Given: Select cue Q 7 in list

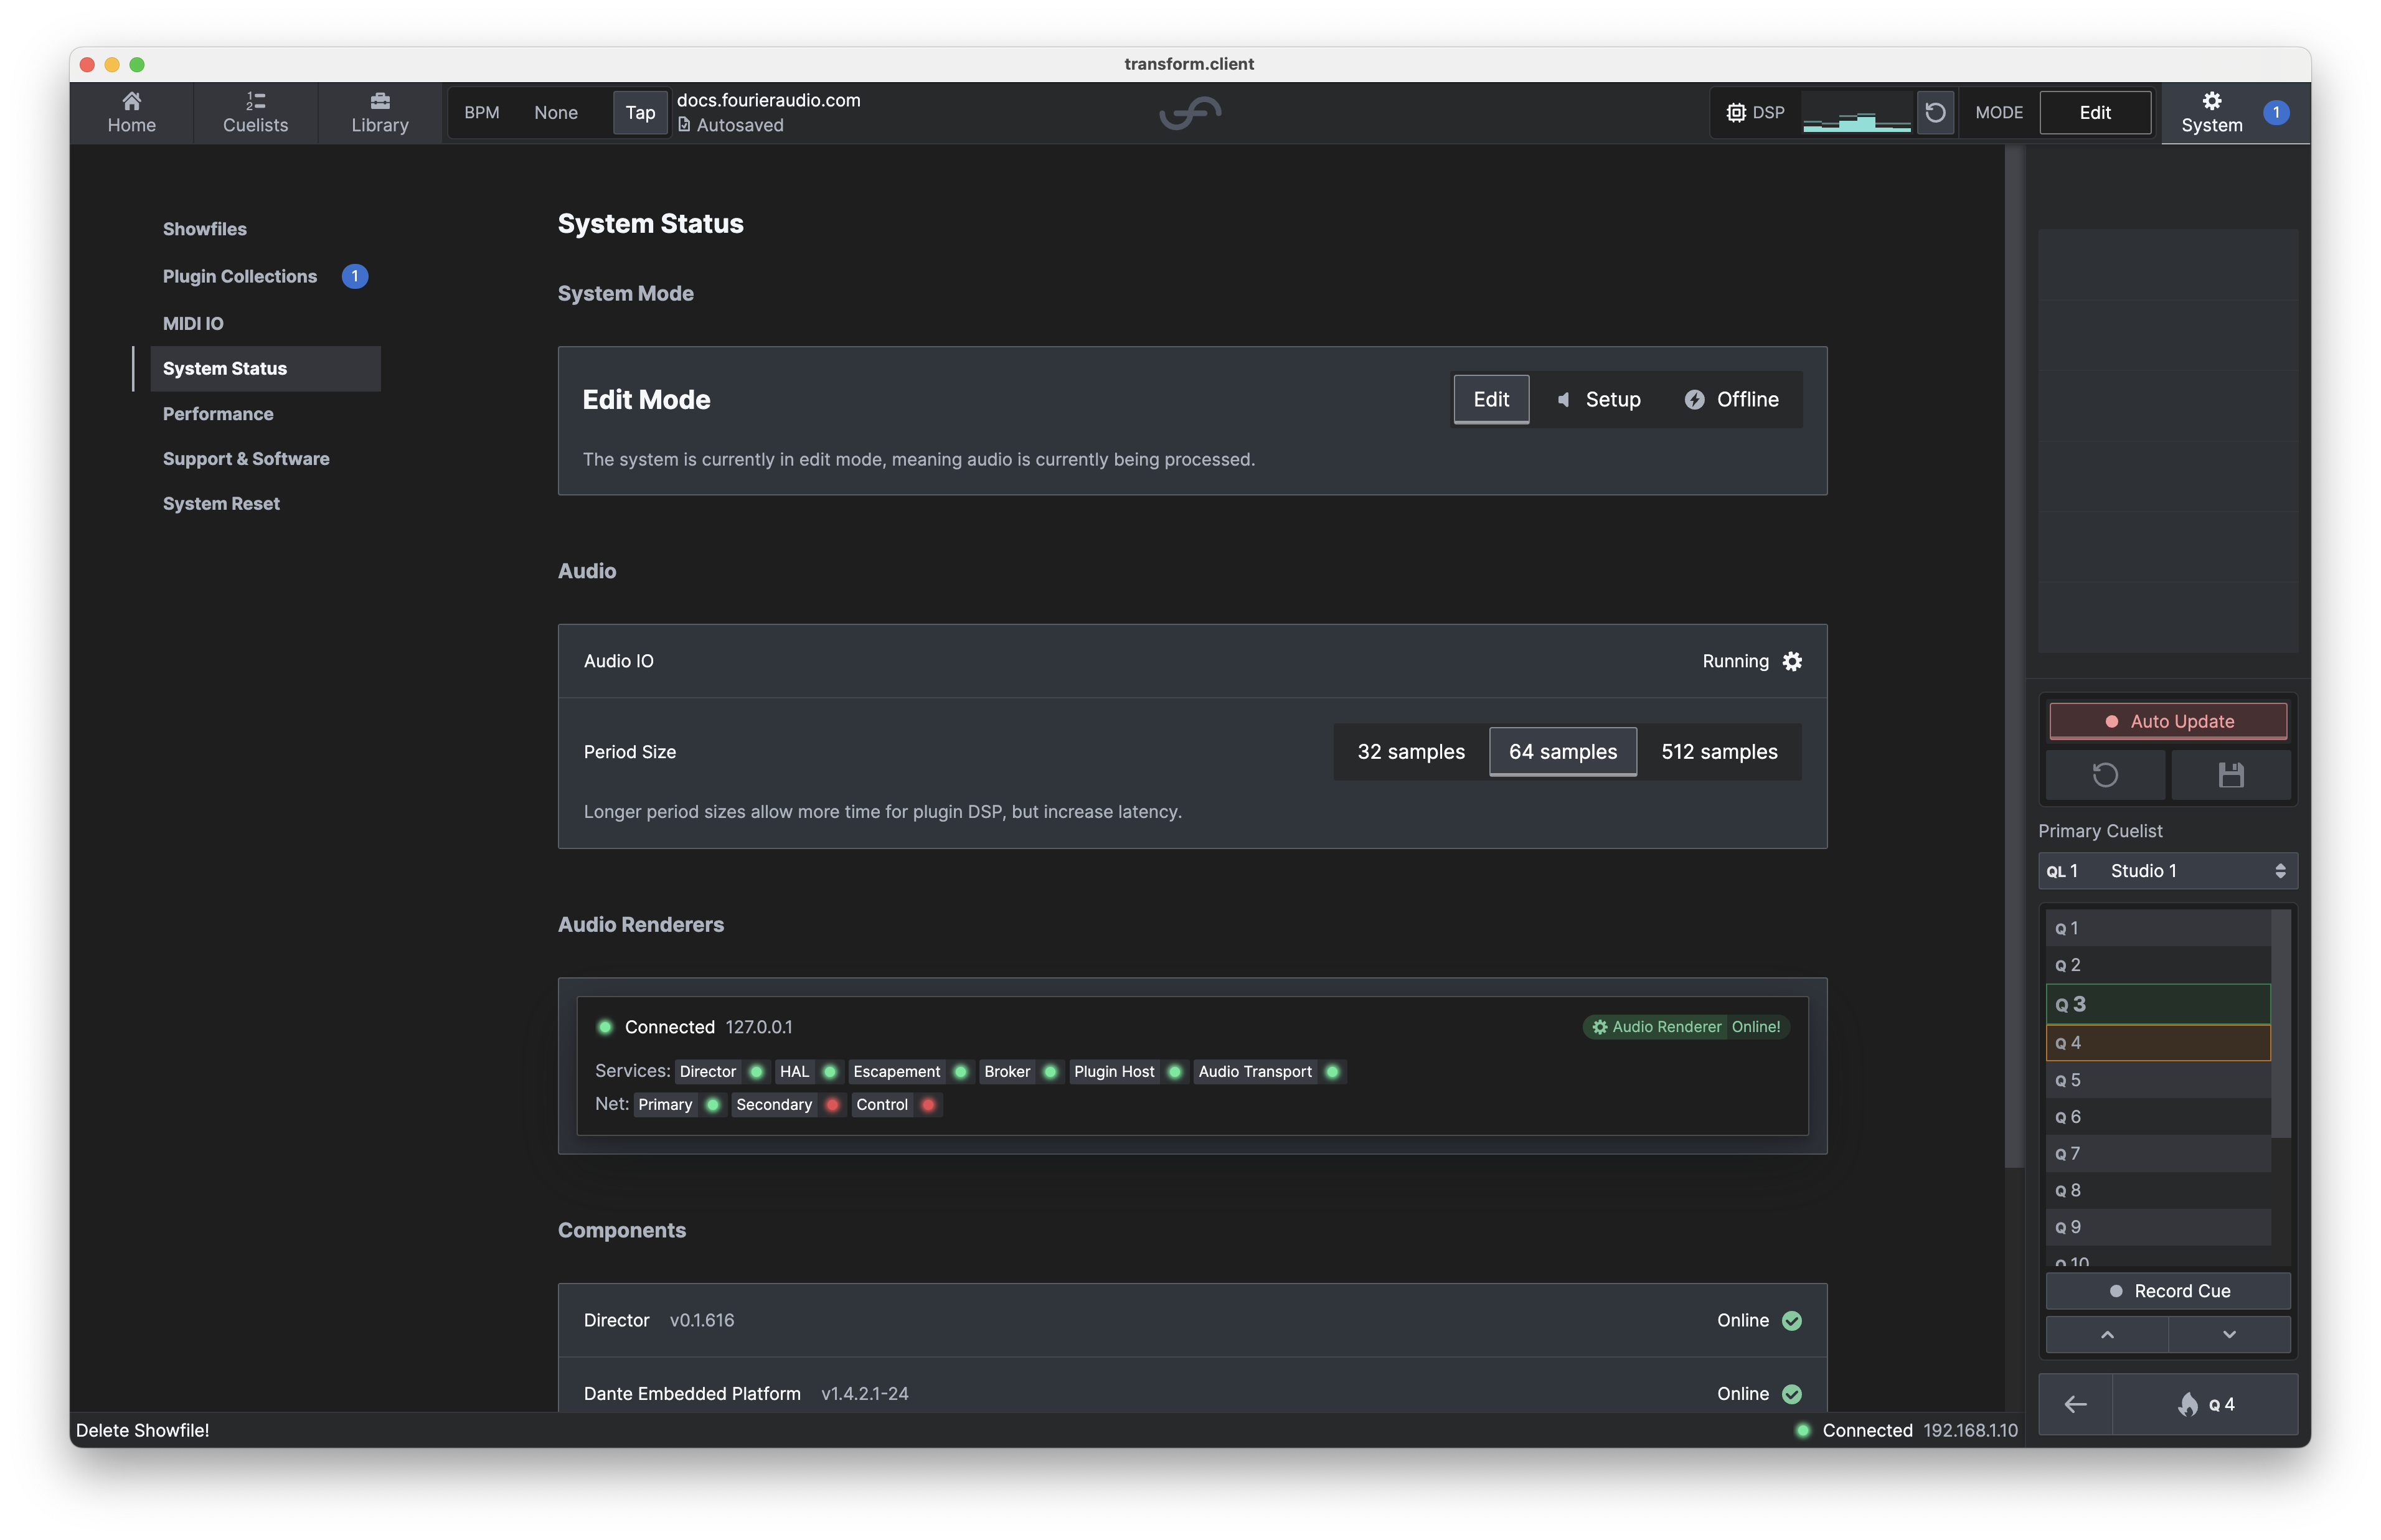Looking at the screenshot, I should pos(2157,1153).
